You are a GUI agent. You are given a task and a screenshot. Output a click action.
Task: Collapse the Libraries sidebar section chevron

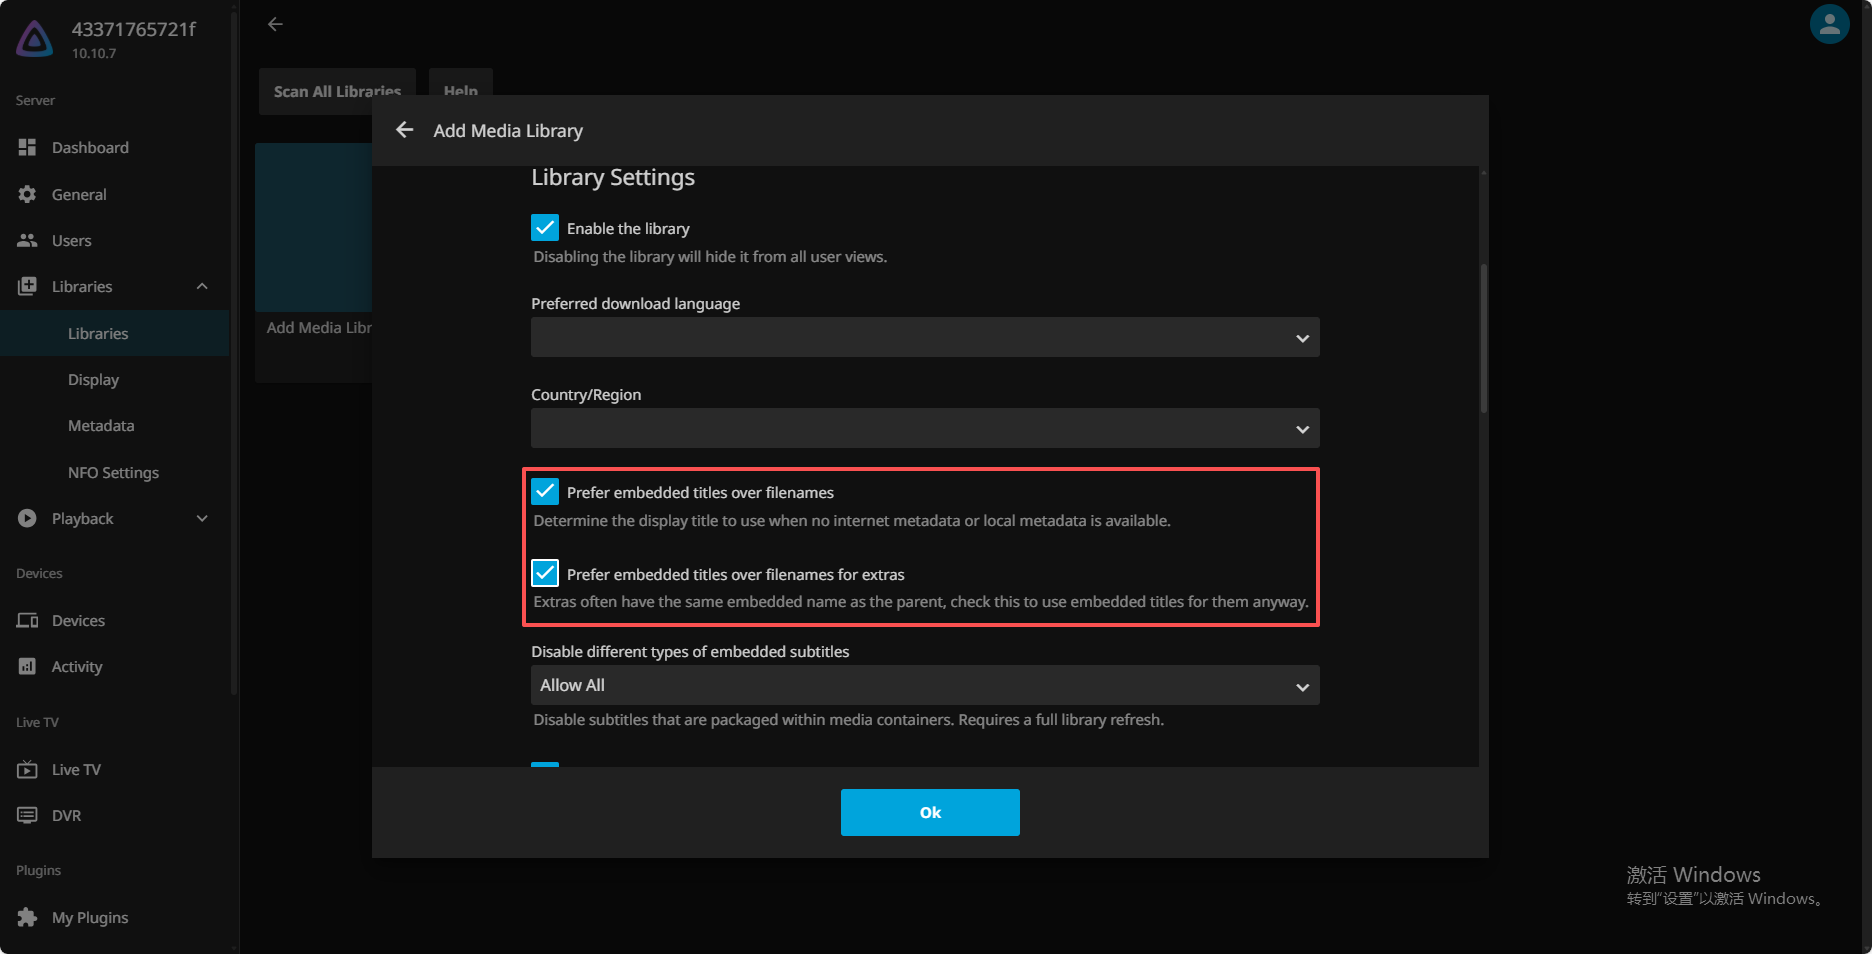[x=202, y=286]
